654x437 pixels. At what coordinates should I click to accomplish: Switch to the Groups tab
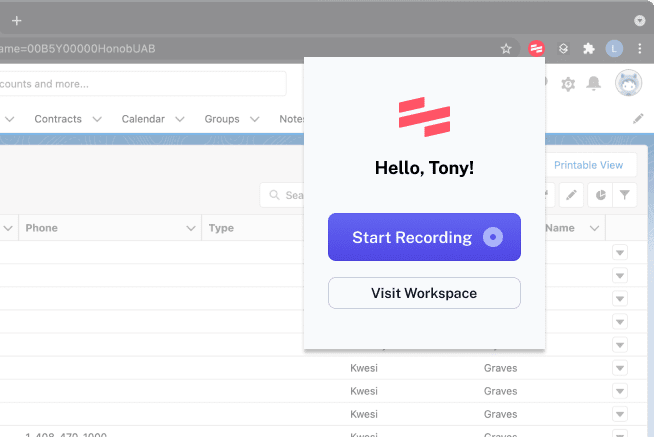coord(222,119)
